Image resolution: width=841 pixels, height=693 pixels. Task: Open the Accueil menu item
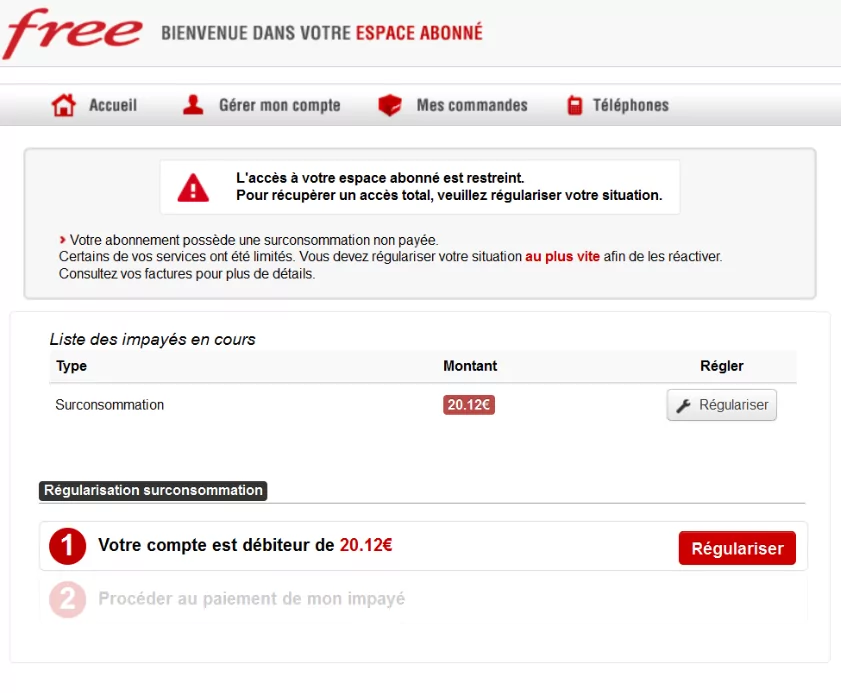coord(113,105)
